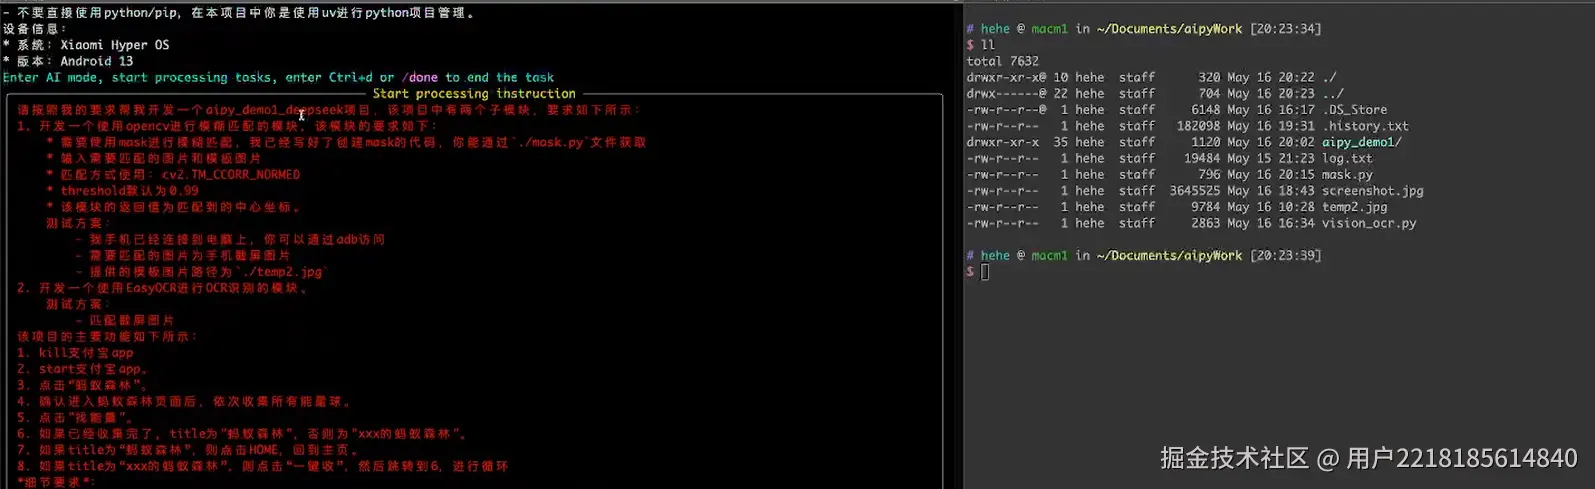Viewport: 1595px width, 489px height.
Task: Click the '../' parent directory entry
Action: 1333,94
